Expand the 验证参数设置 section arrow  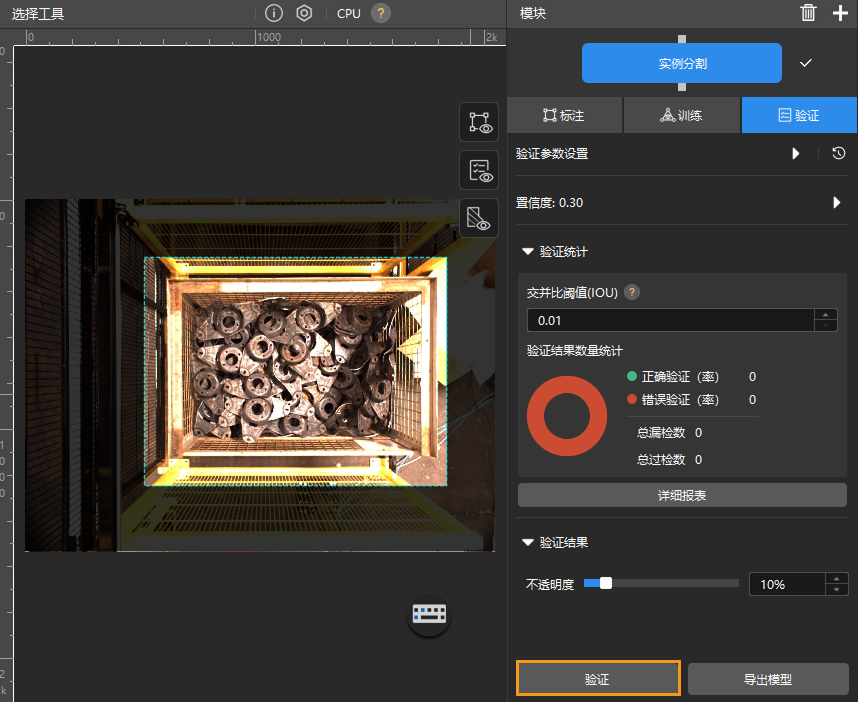click(796, 153)
